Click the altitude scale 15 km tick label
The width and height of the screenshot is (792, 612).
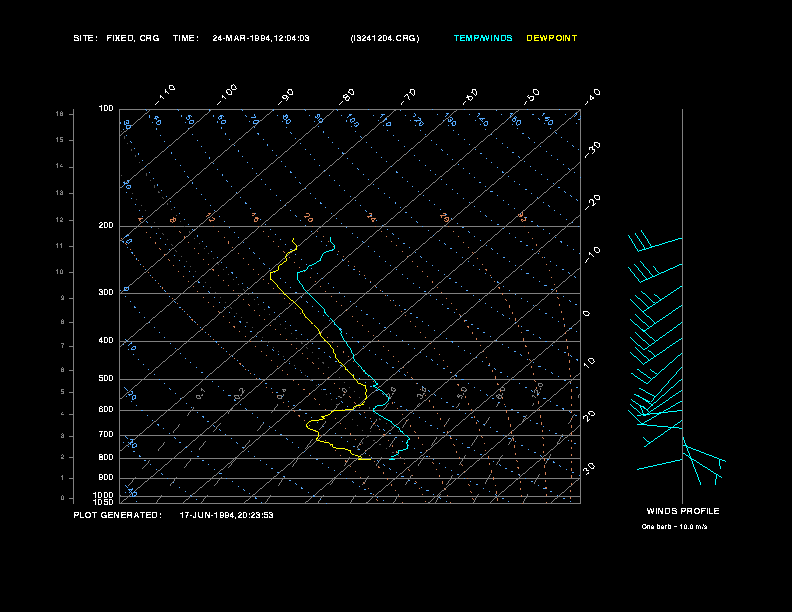coord(60,140)
